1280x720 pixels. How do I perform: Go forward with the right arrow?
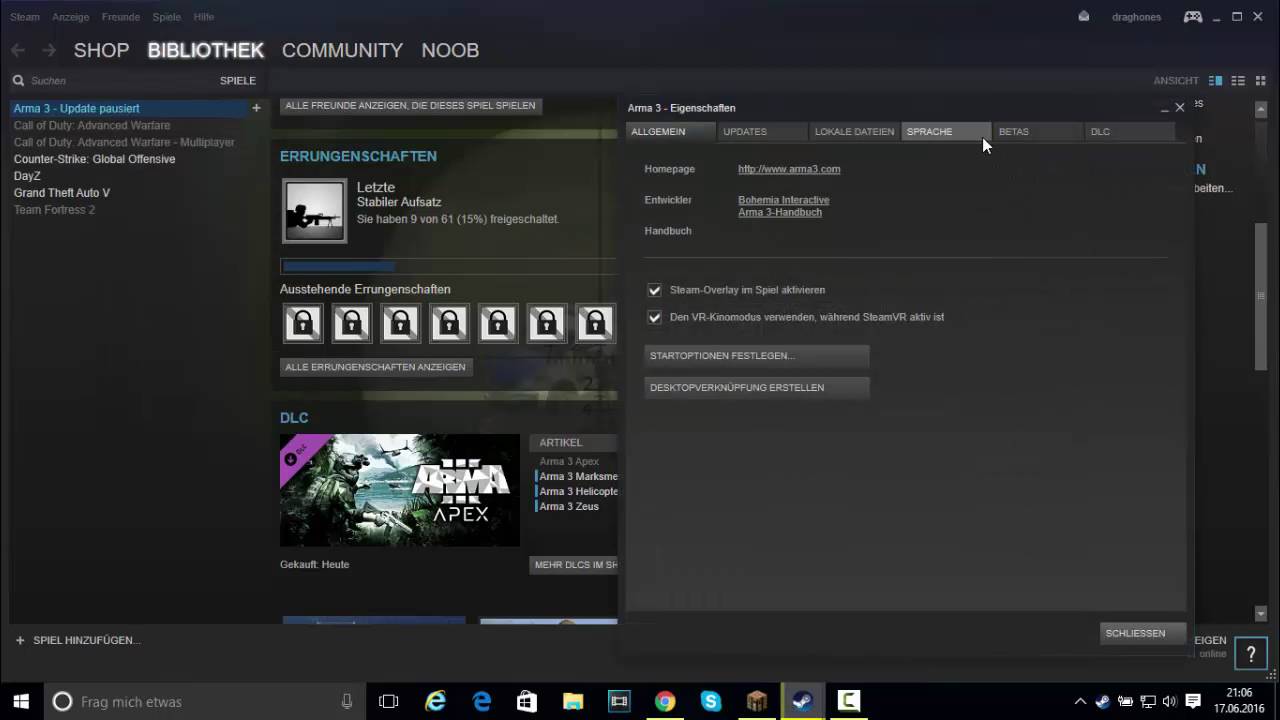[x=49, y=50]
